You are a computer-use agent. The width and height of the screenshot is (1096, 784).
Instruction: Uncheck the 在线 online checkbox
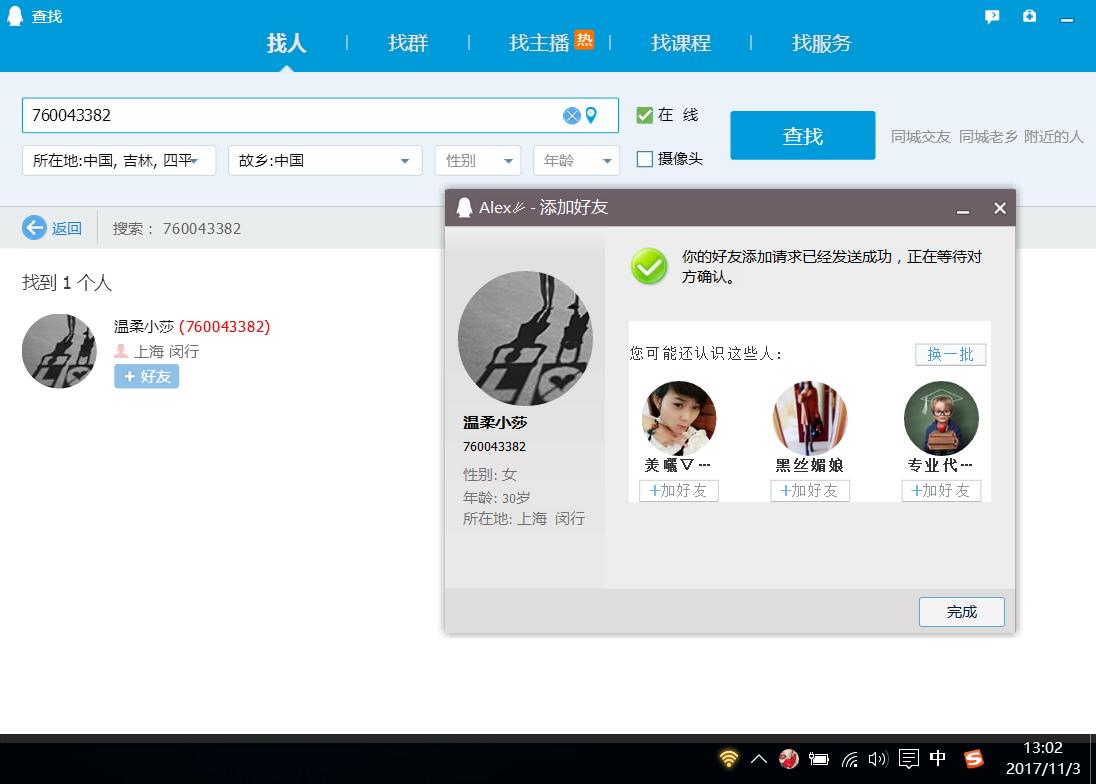click(x=644, y=115)
